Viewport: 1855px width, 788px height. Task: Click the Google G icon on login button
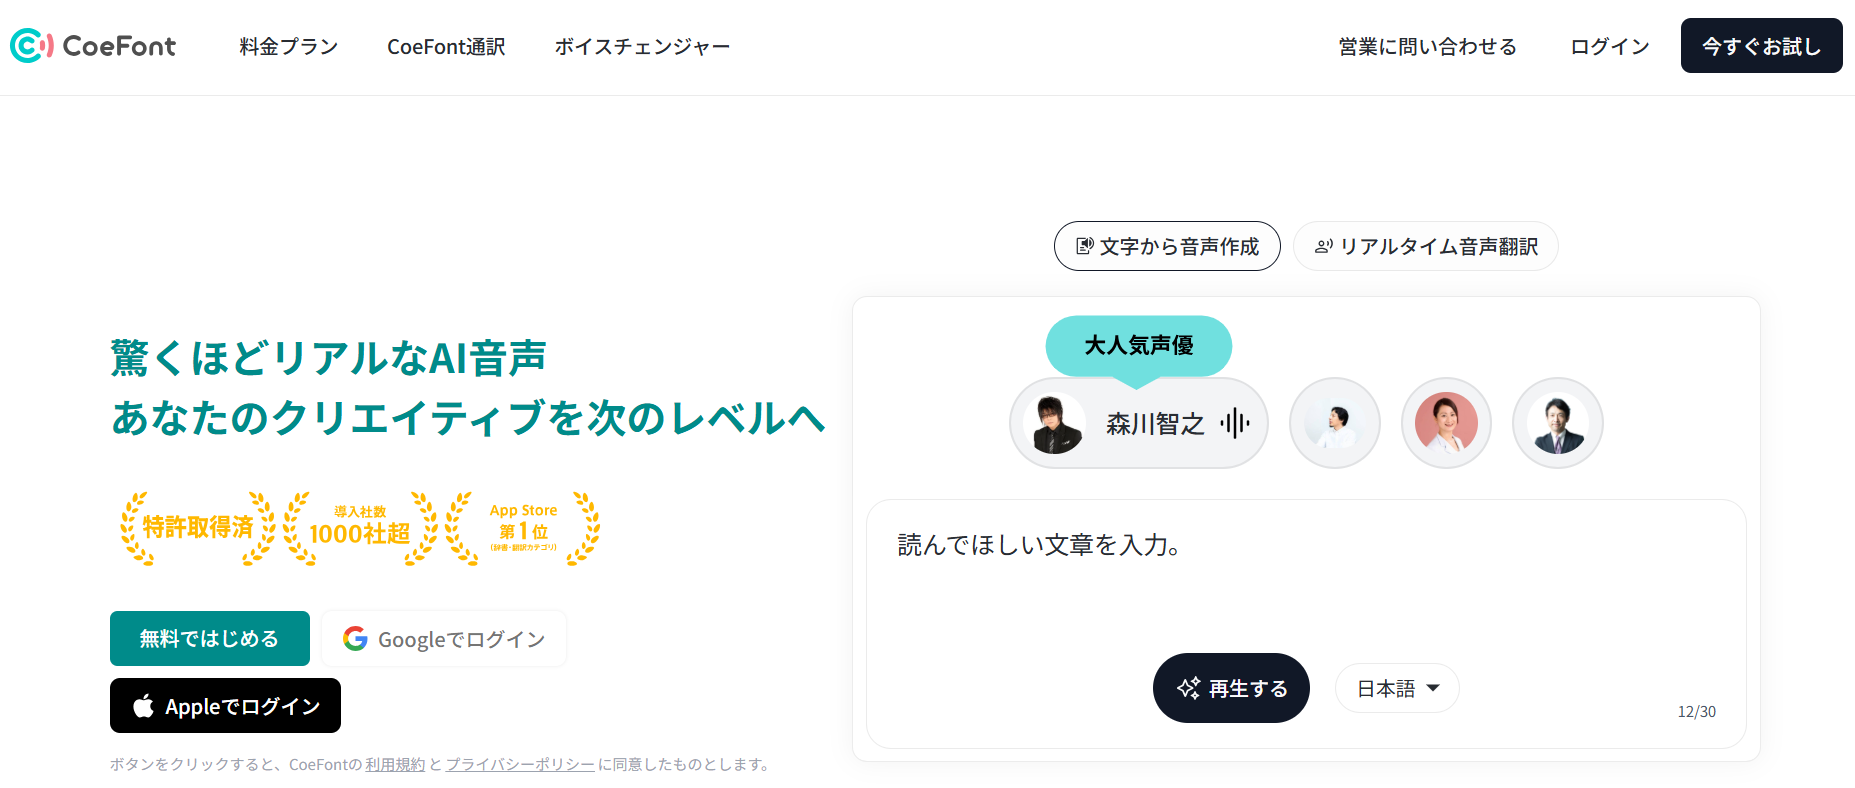357,638
